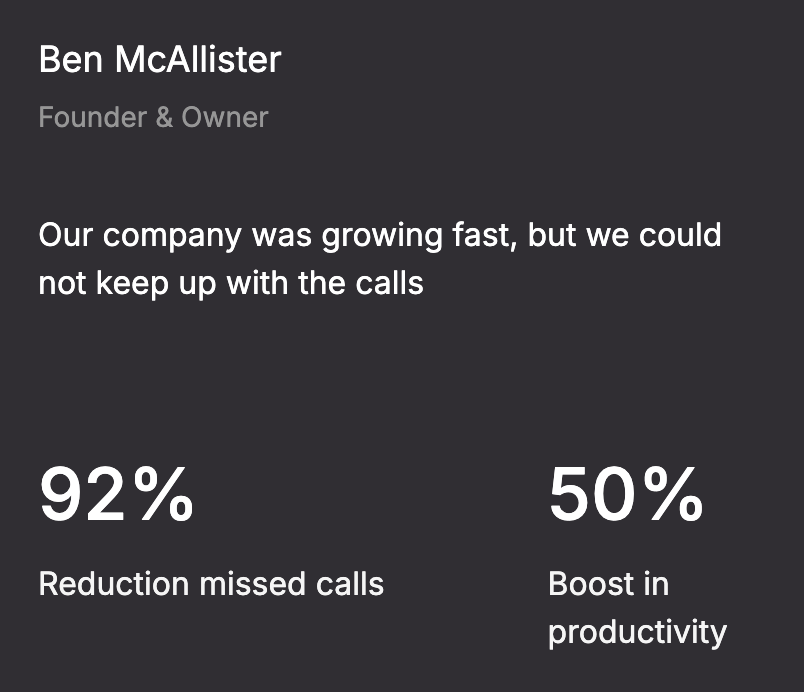Click the word missed in the stat label
This screenshot has width=804, height=692.
252,583
